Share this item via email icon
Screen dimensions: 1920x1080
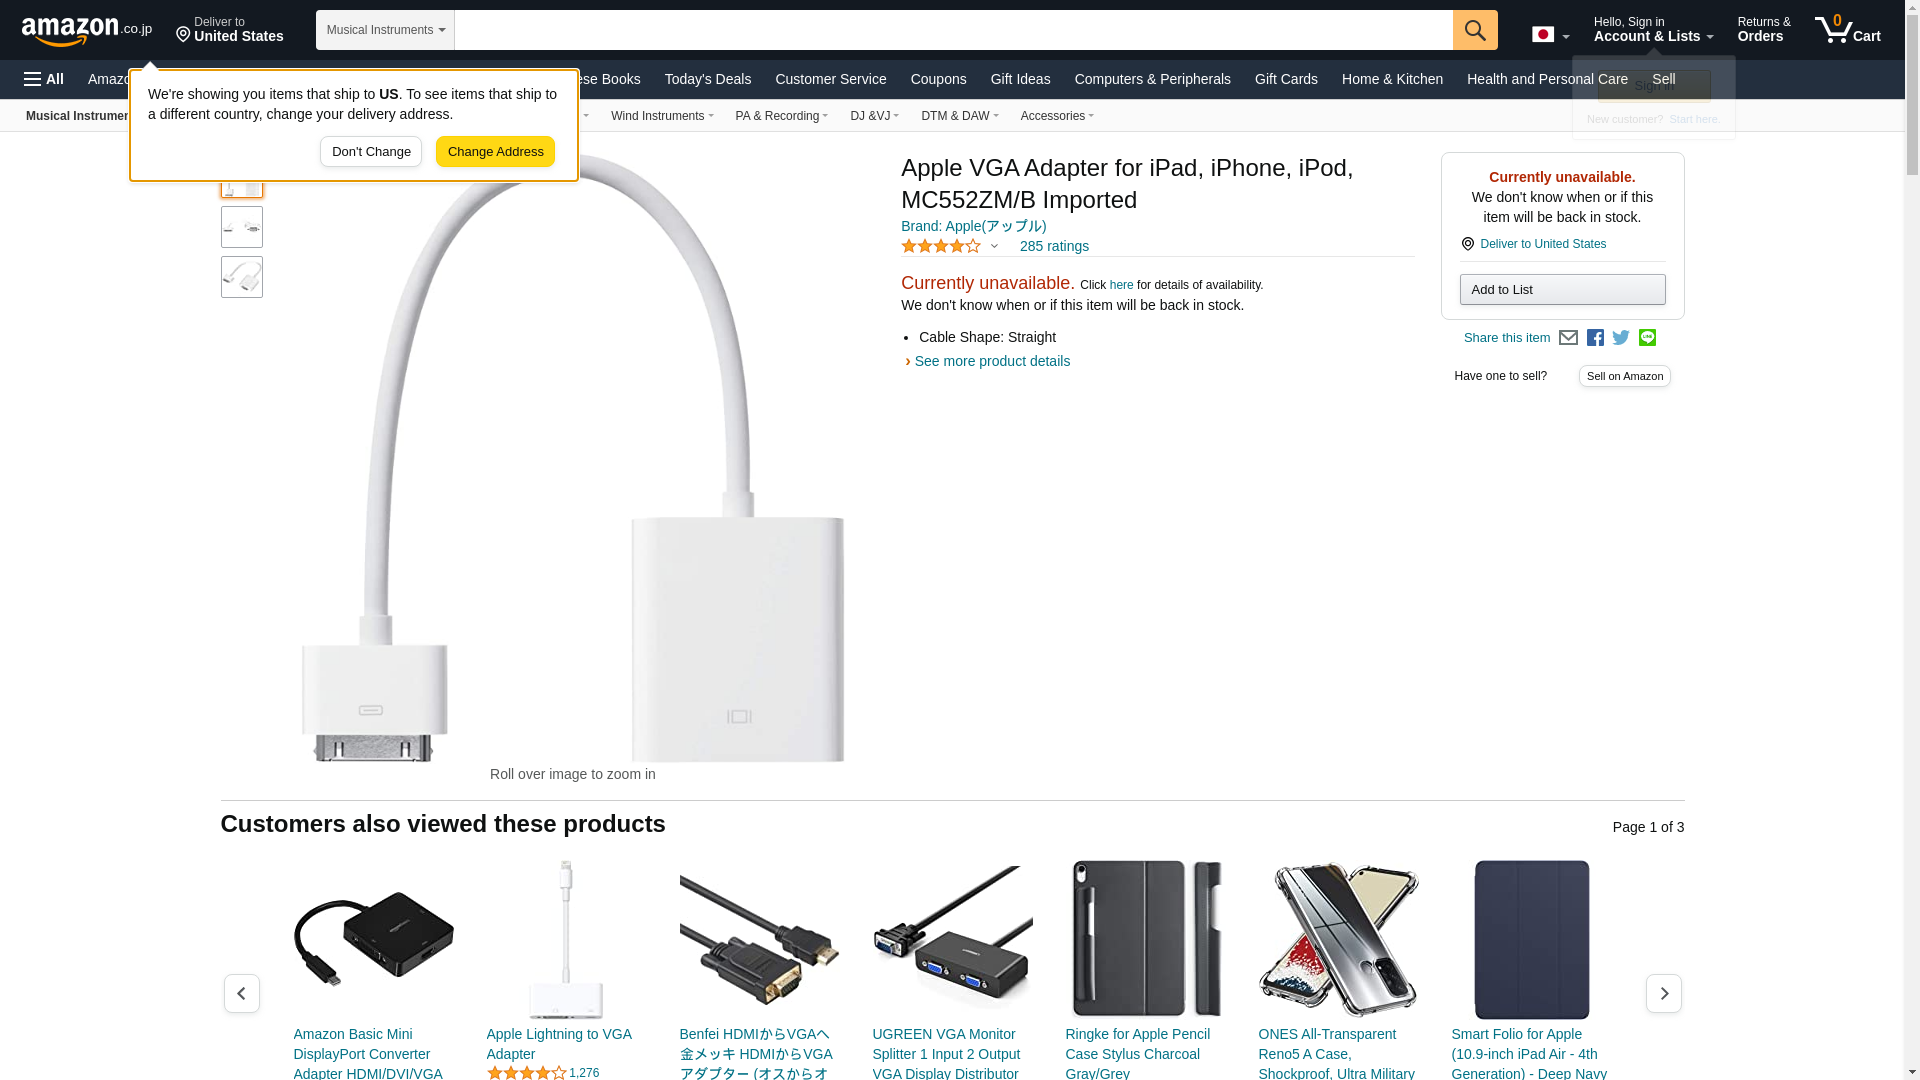[x=1568, y=338]
